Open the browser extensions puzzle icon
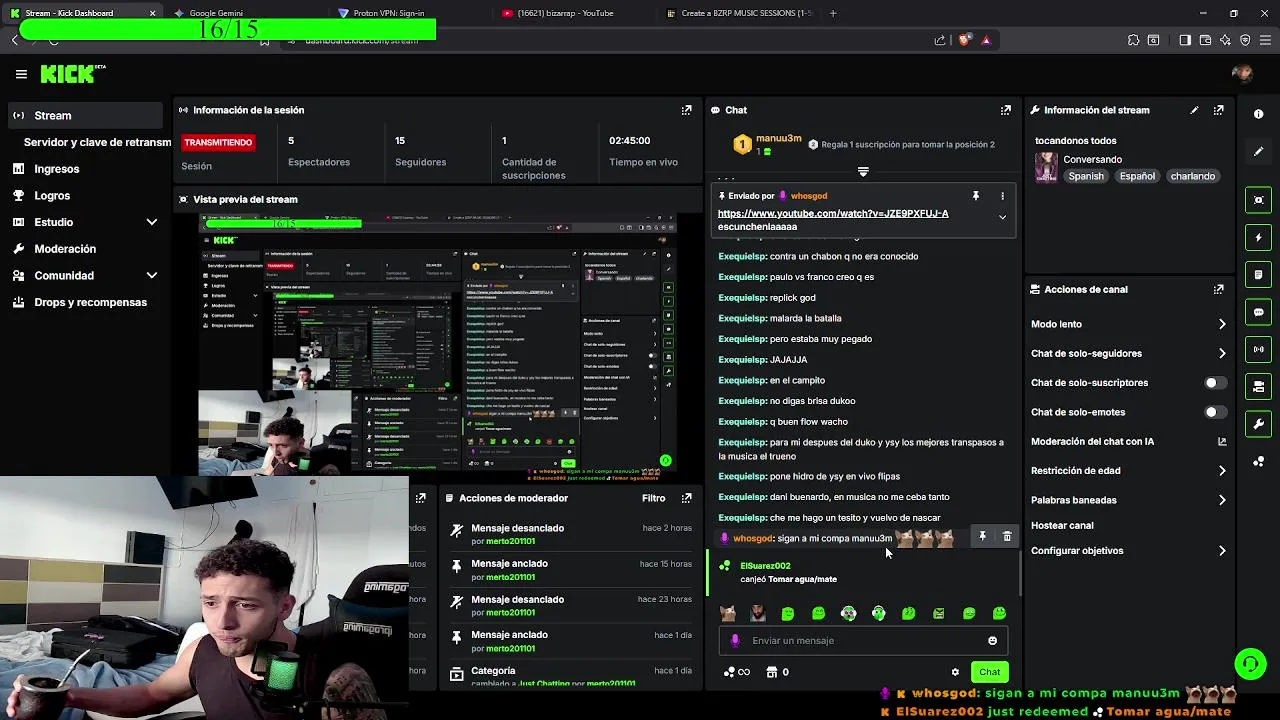This screenshot has height=720, width=1280. (x=1133, y=40)
